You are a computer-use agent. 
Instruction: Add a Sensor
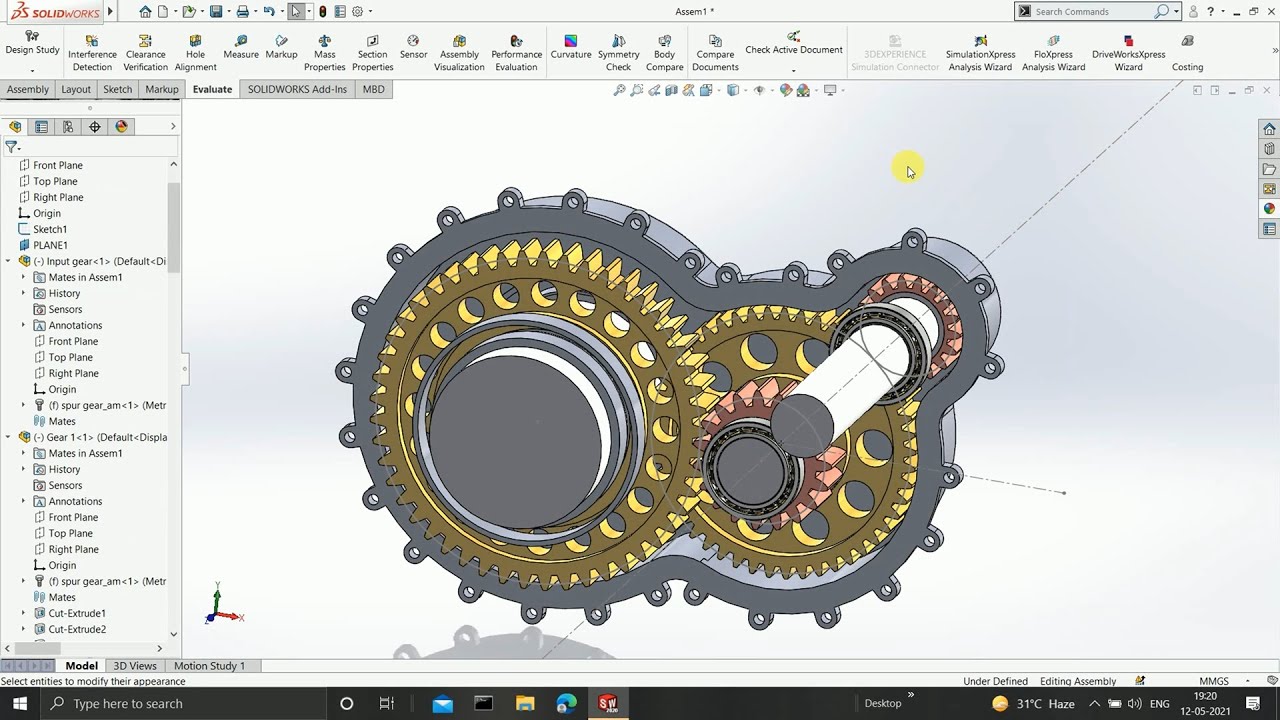[413, 47]
